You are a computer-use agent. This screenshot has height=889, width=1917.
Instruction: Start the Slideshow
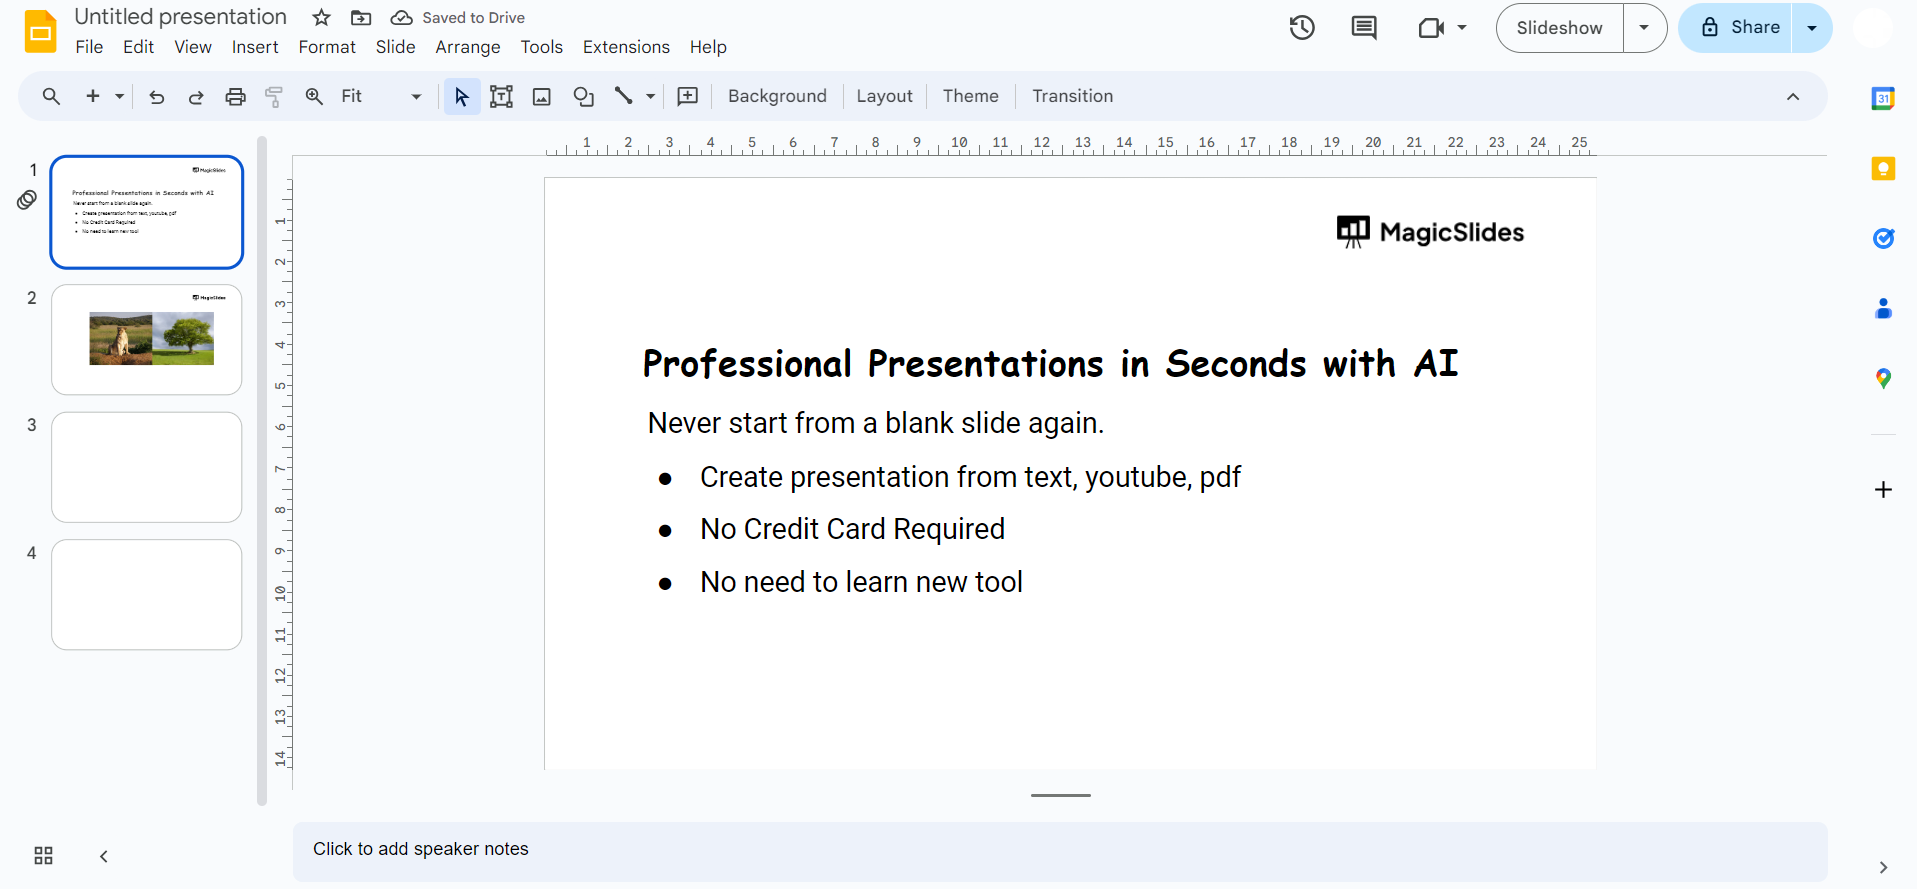(x=1559, y=28)
